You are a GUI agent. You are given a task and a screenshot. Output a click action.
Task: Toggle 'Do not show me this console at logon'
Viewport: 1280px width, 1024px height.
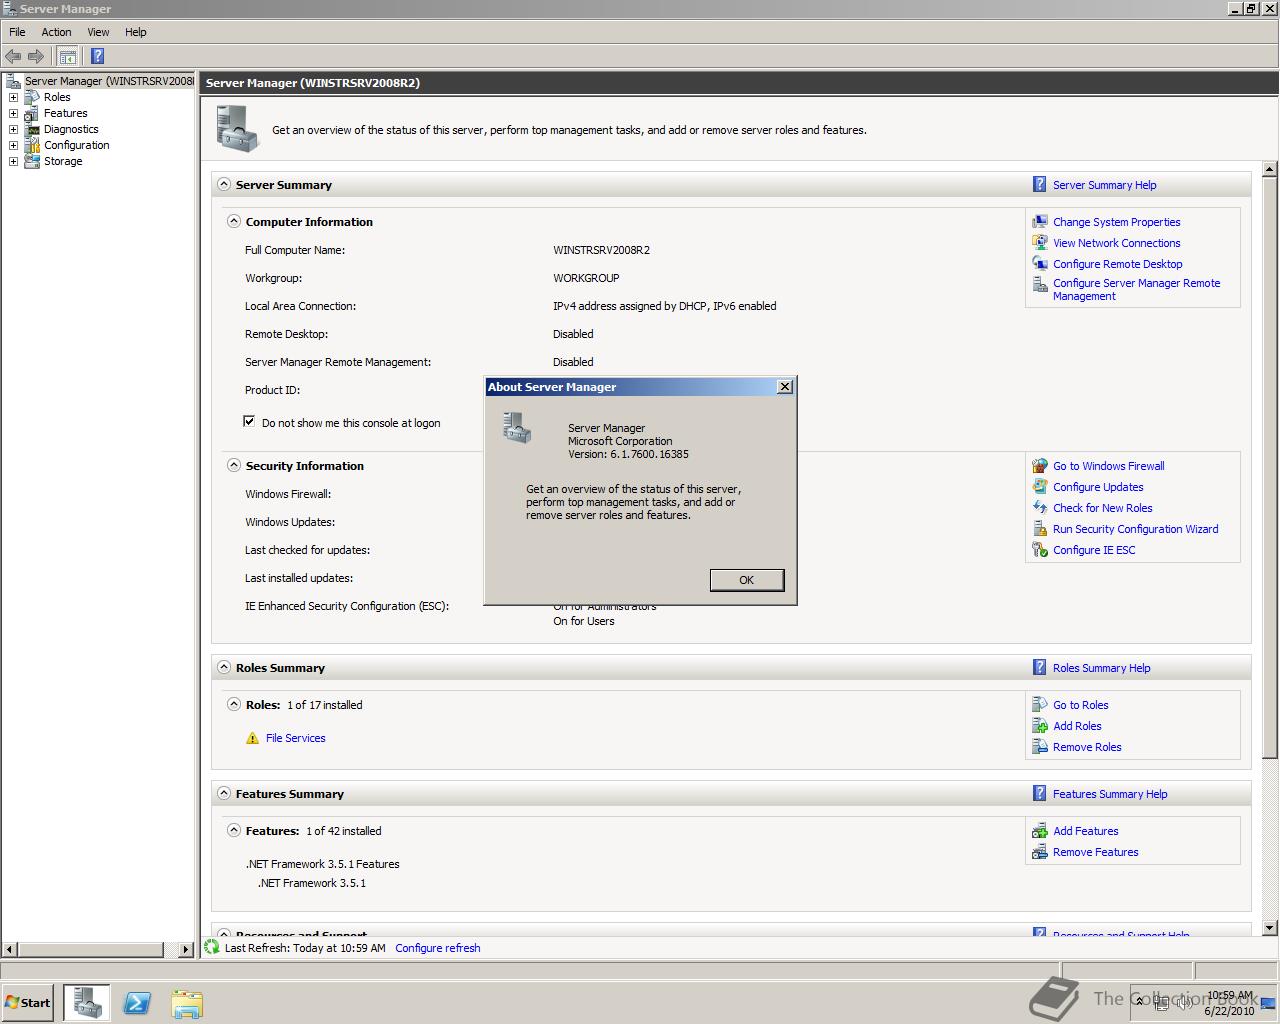click(249, 422)
